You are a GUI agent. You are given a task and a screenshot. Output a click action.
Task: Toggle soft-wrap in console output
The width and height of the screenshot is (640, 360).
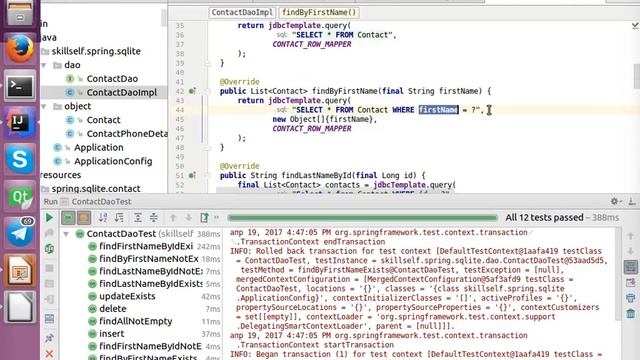(x=631, y=267)
